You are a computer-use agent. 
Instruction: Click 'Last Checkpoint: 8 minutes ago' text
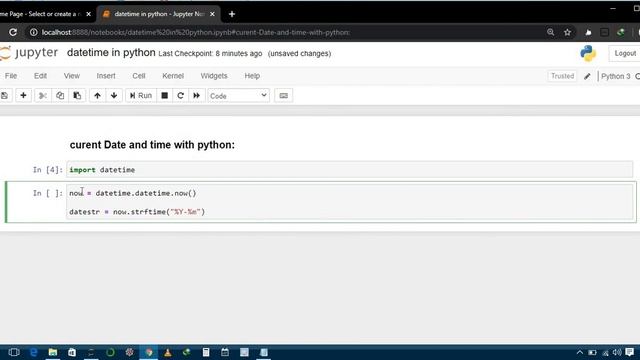coord(210,53)
